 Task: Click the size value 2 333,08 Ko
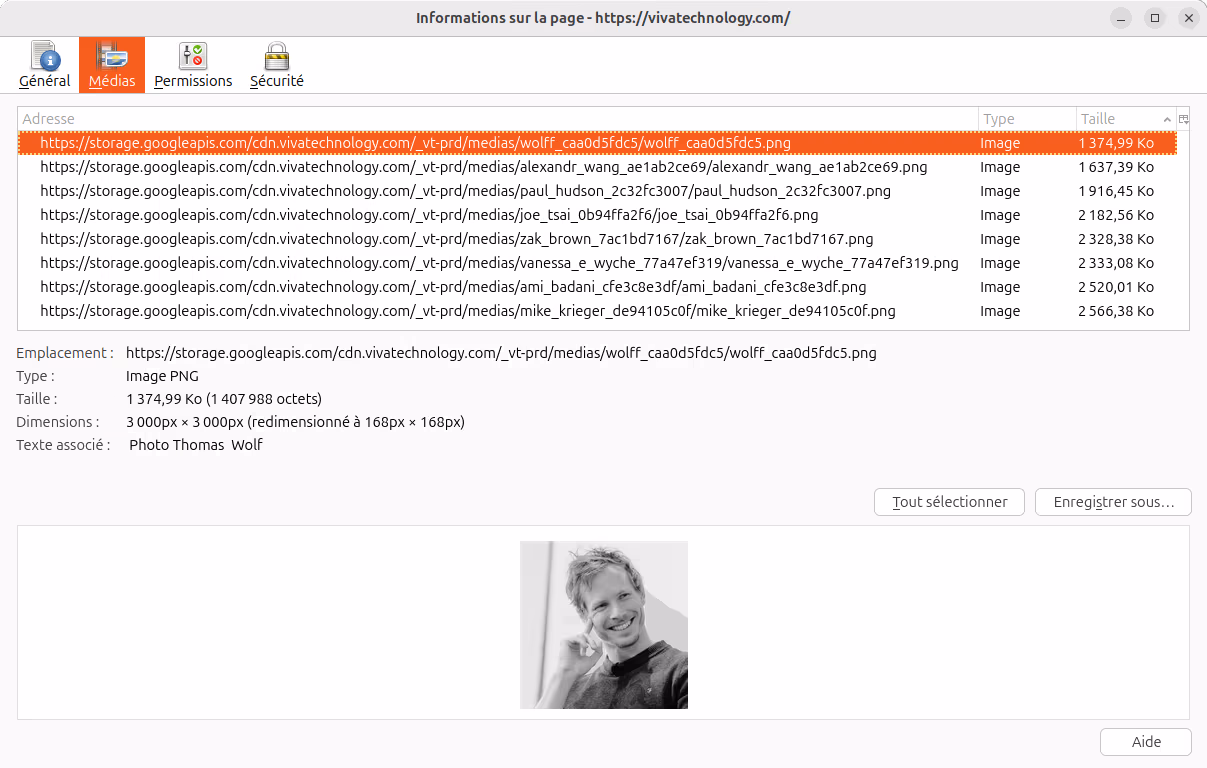click(x=1116, y=263)
